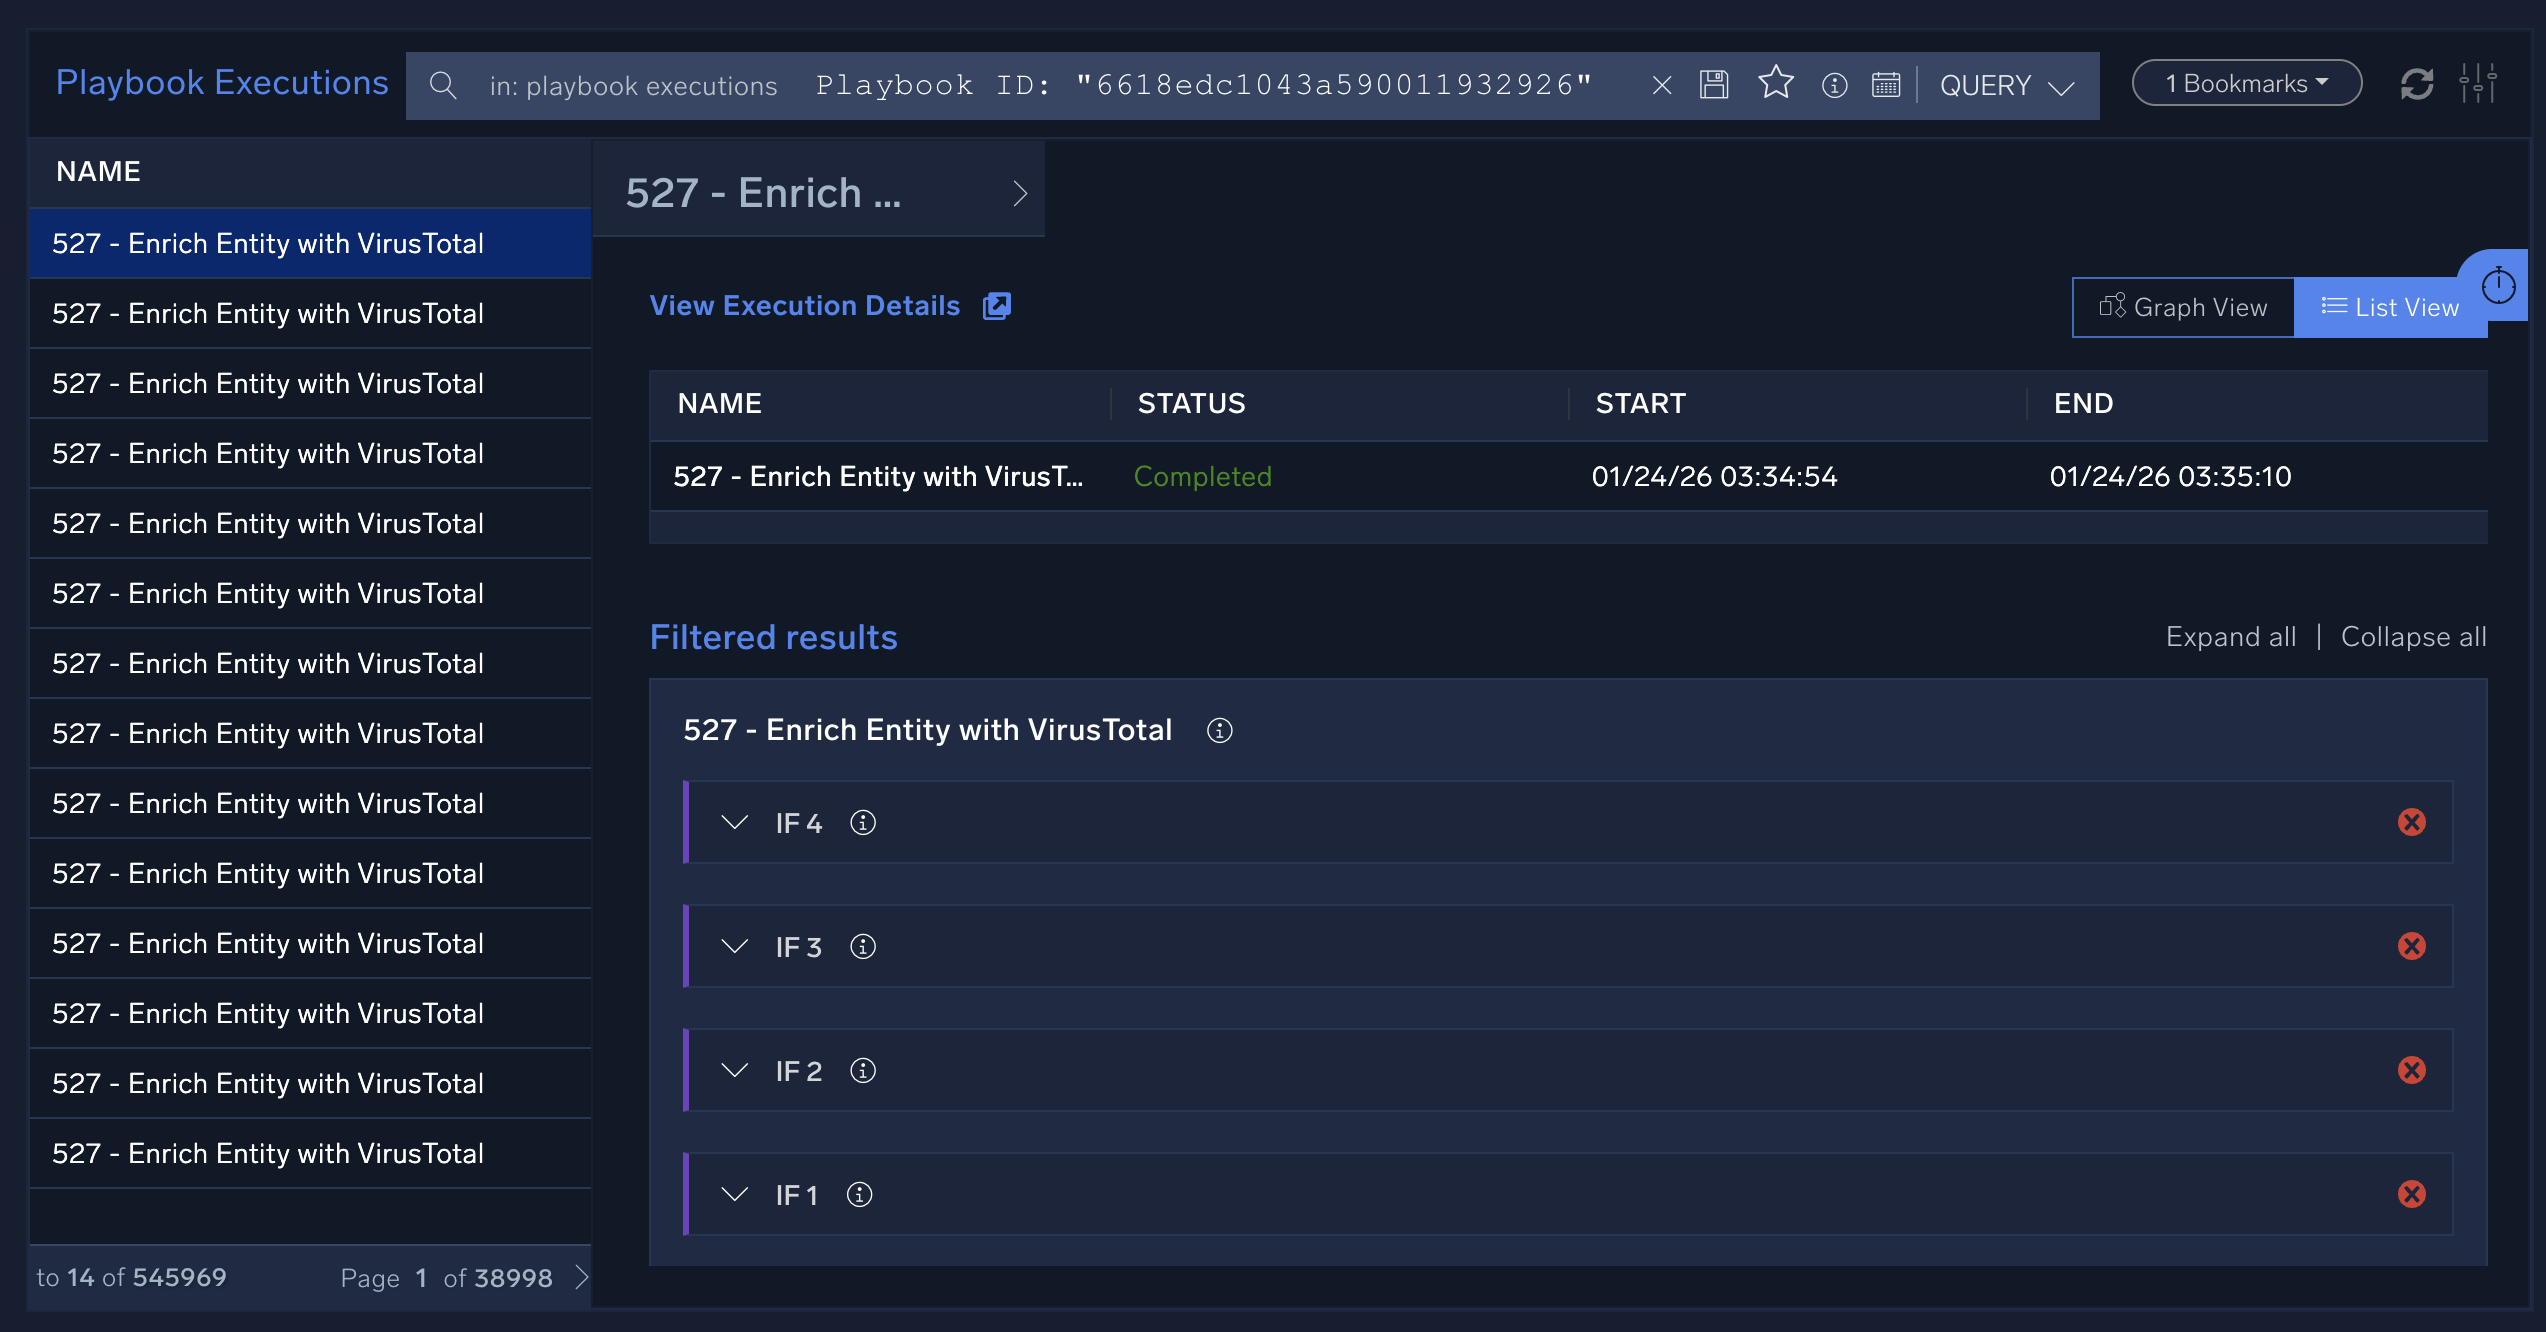2546x1332 pixels.
Task: Click the save query floppy disk icon
Action: tap(1714, 85)
